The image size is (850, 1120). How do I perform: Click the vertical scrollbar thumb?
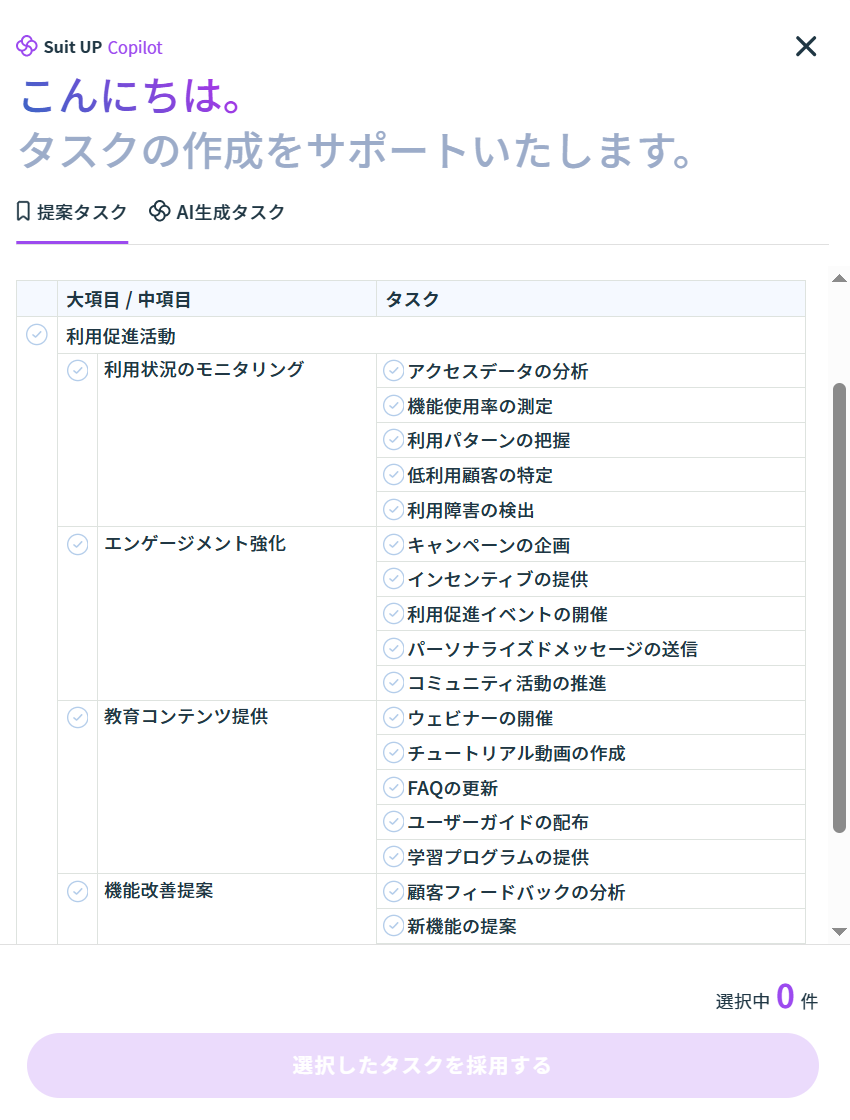[840, 606]
